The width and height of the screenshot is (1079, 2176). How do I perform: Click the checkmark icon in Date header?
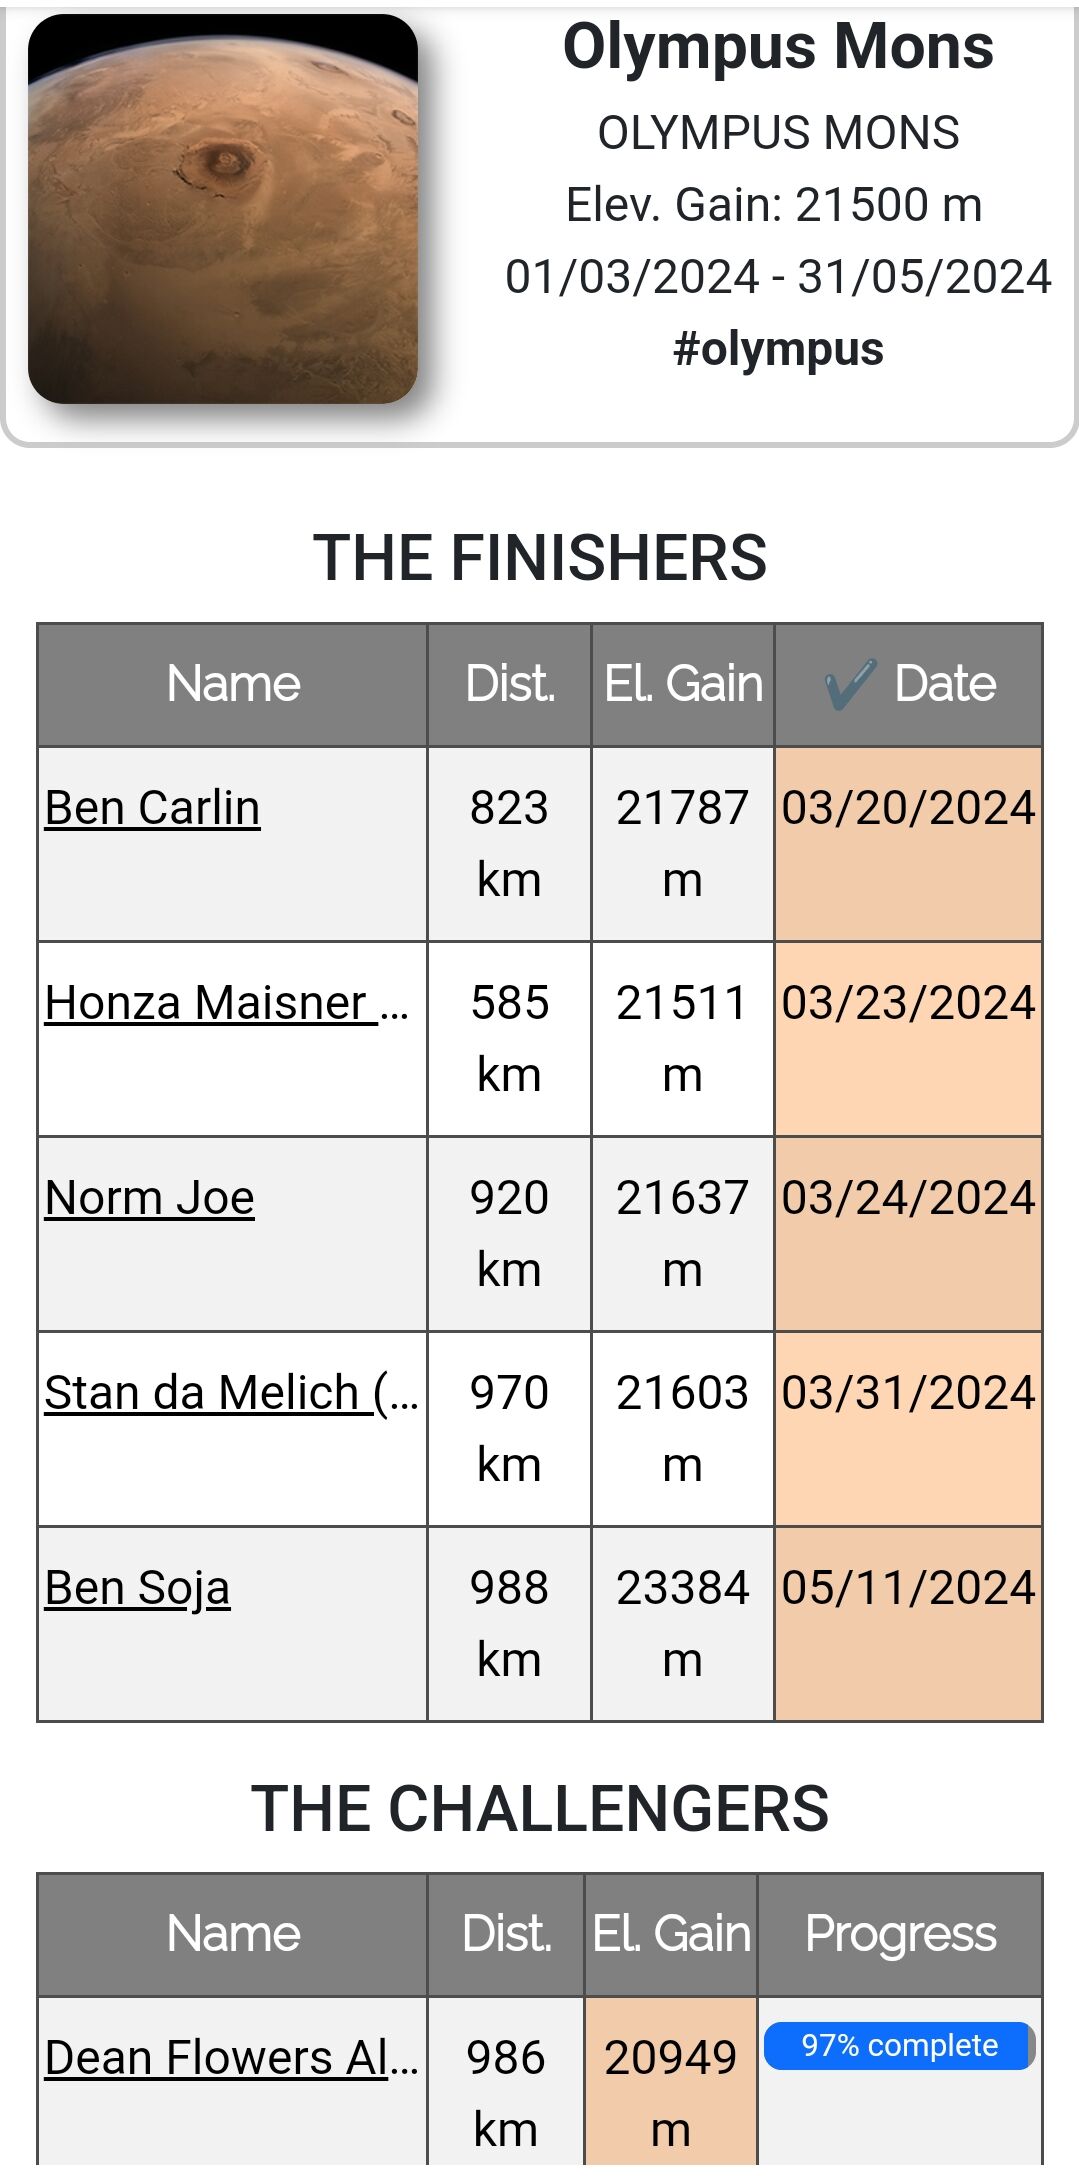click(x=850, y=685)
